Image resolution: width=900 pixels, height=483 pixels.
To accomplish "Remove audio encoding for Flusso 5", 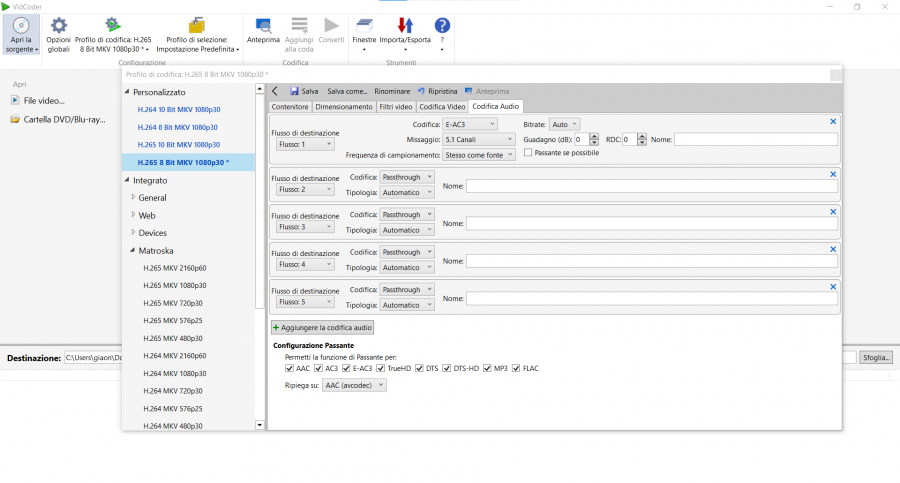I will coord(833,287).
